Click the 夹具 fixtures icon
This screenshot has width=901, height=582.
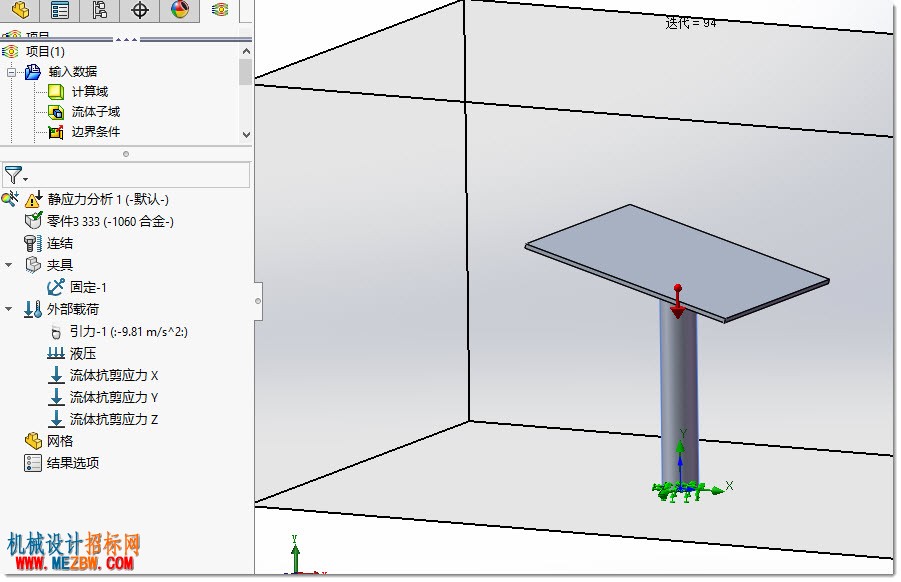click(33, 265)
